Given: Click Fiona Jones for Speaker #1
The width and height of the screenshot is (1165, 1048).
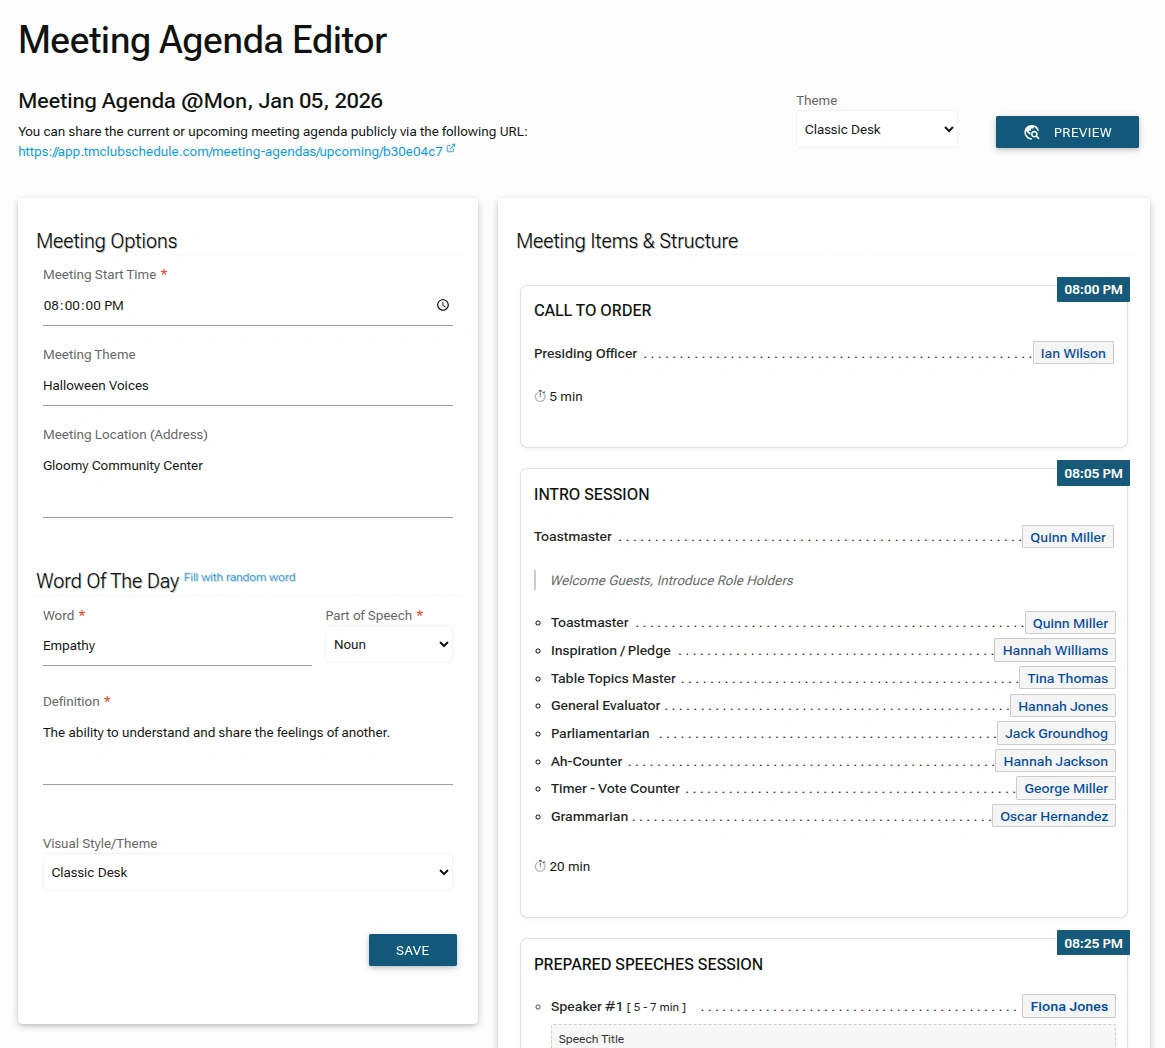Looking at the screenshot, I should click(x=1068, y=1007).
